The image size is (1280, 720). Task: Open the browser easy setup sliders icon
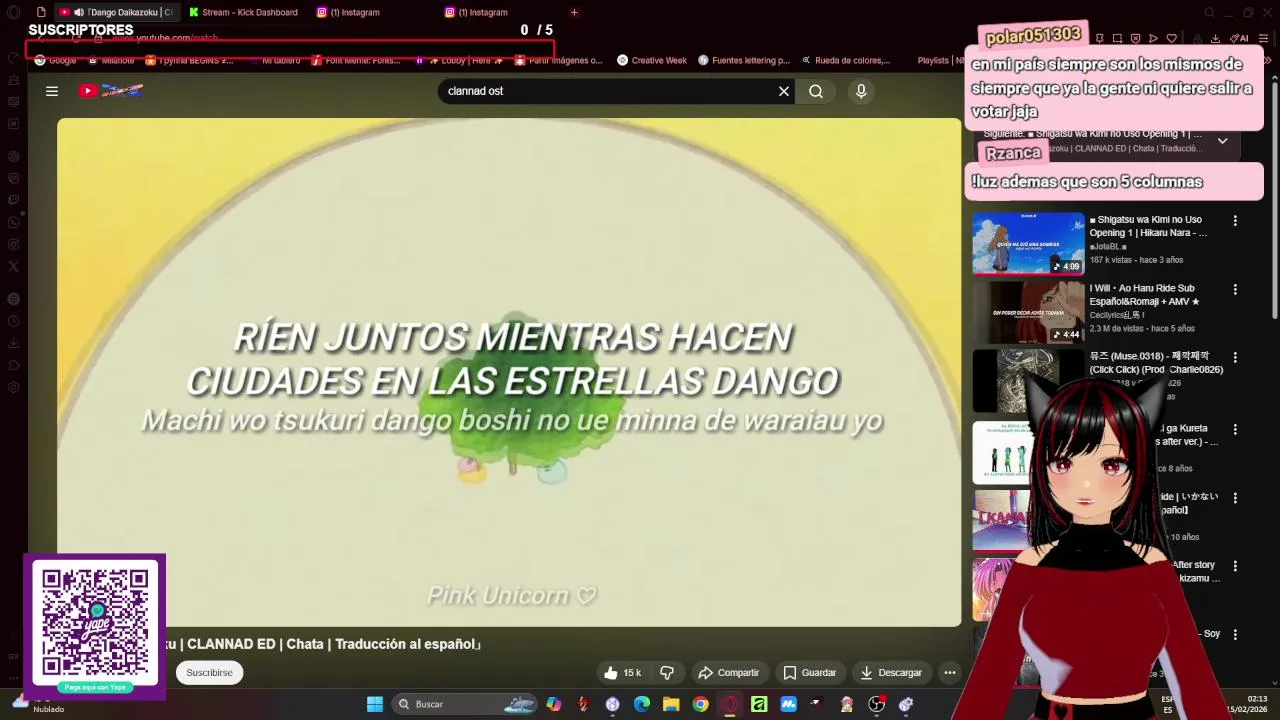[x=1264, y=38]
